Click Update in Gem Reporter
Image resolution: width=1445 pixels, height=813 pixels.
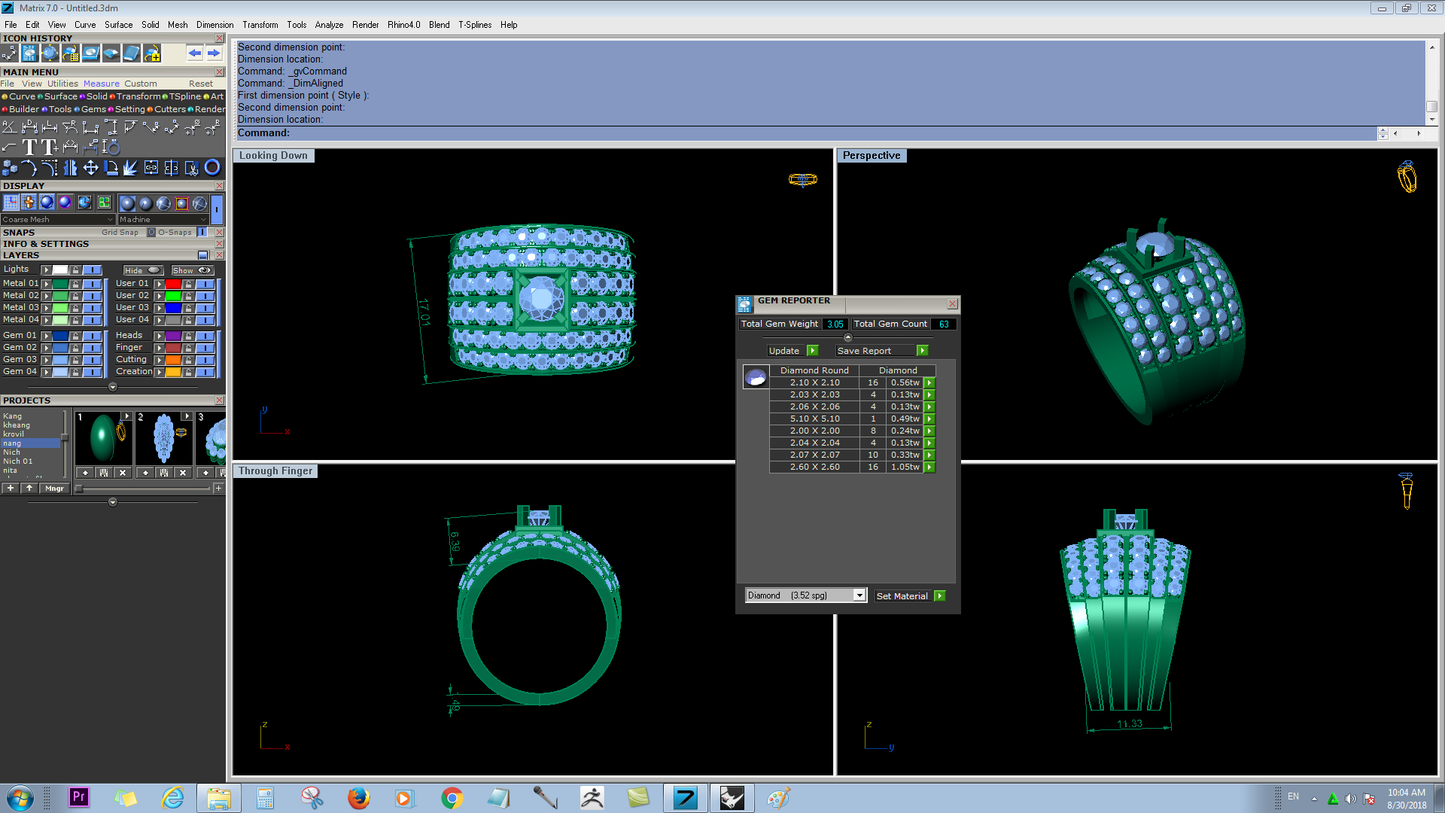(793, 351)
